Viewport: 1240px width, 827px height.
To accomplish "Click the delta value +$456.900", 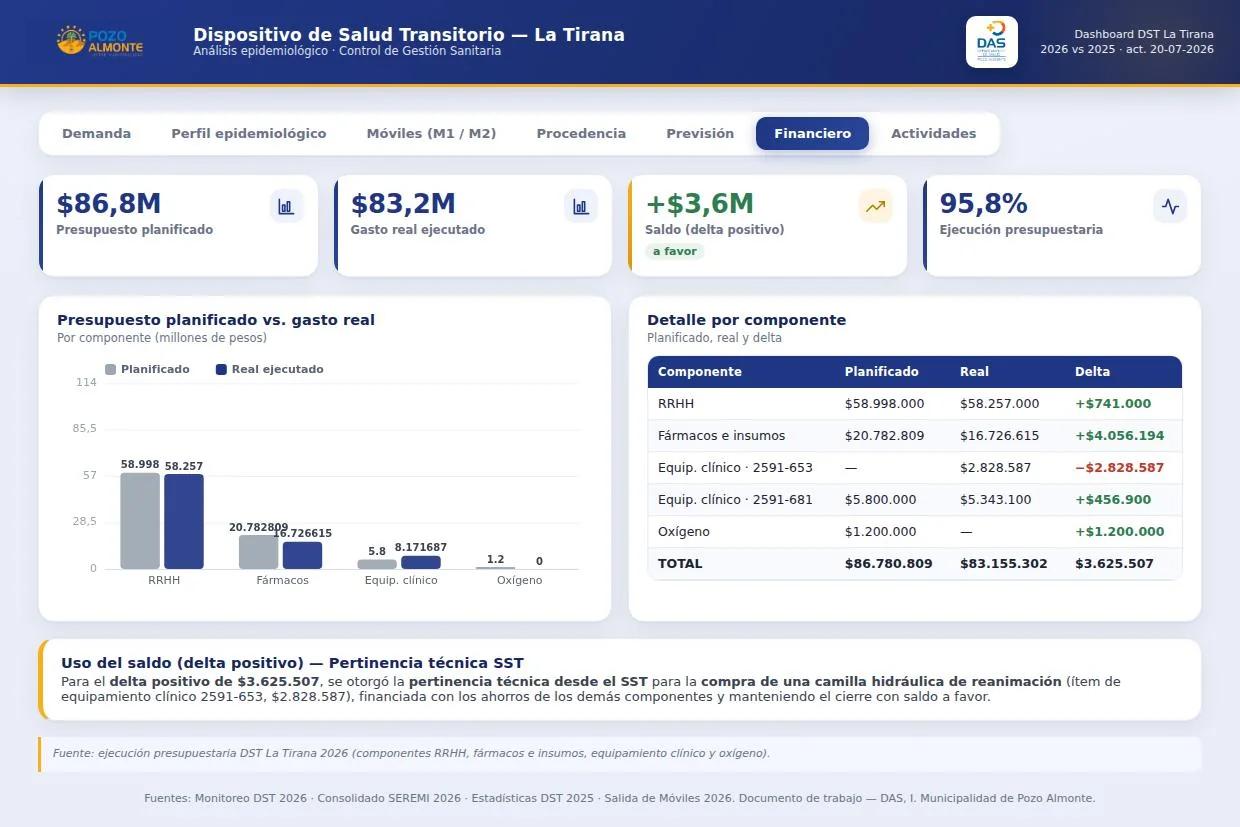I will pyautogui.click(x=1113, y=500).
